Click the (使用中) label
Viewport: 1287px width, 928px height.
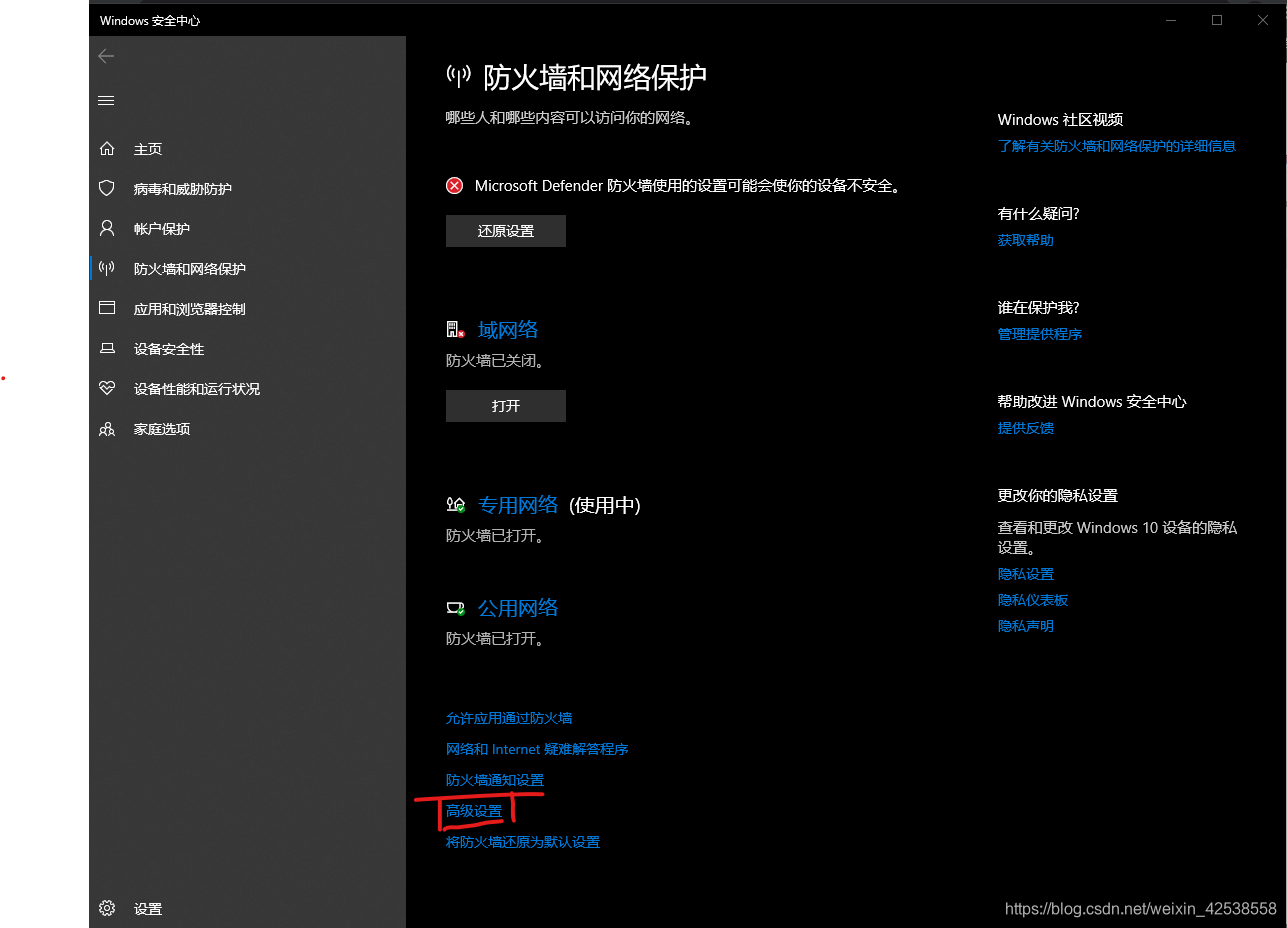(x=605, y=505)
